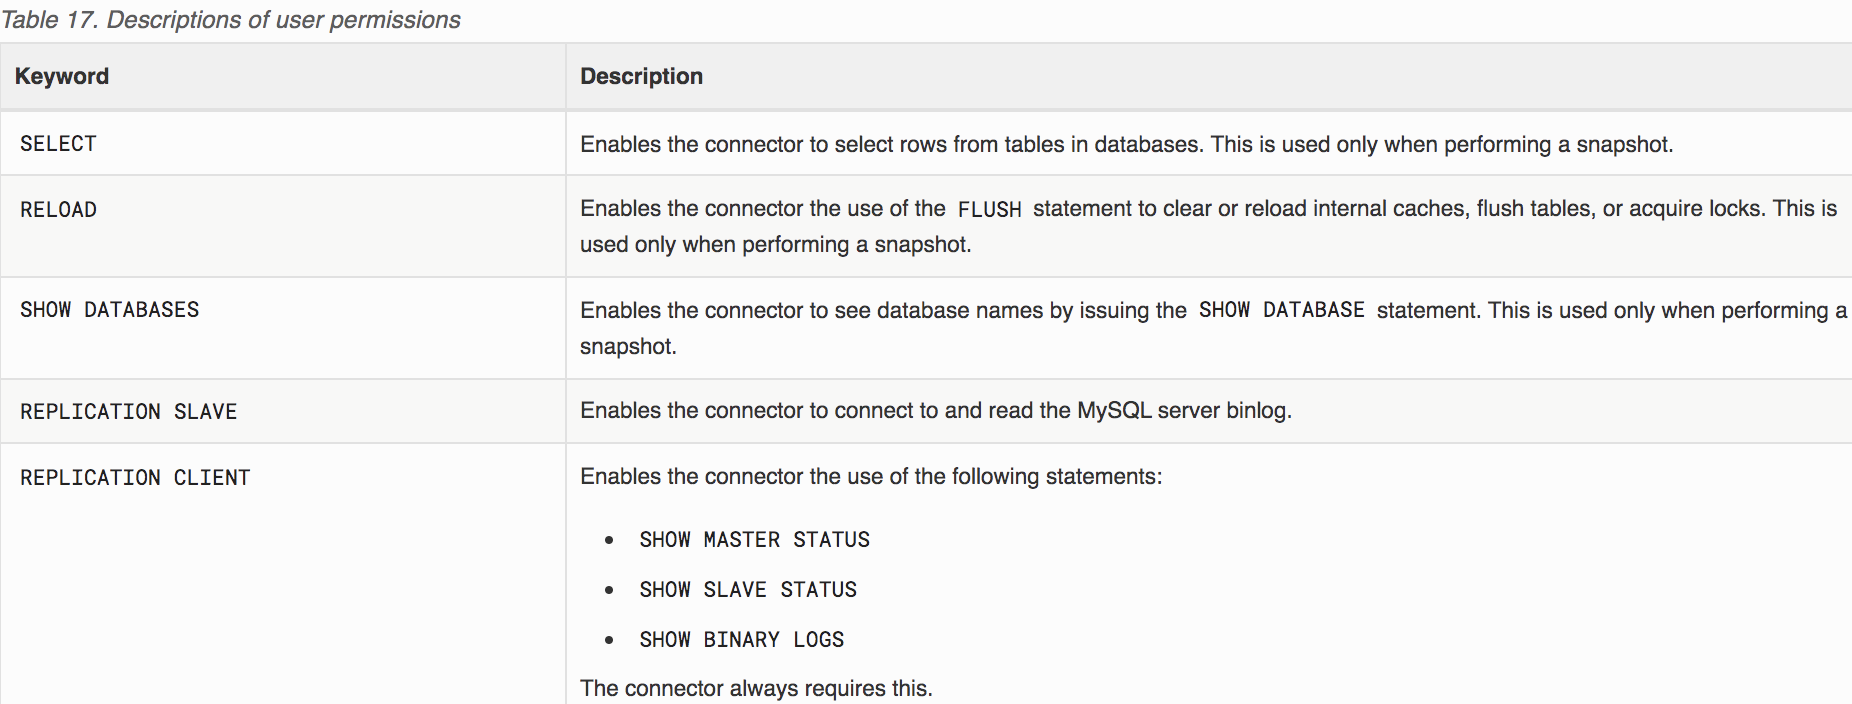Click the SHOW SLAVE STATUS list item

[748, 590]
